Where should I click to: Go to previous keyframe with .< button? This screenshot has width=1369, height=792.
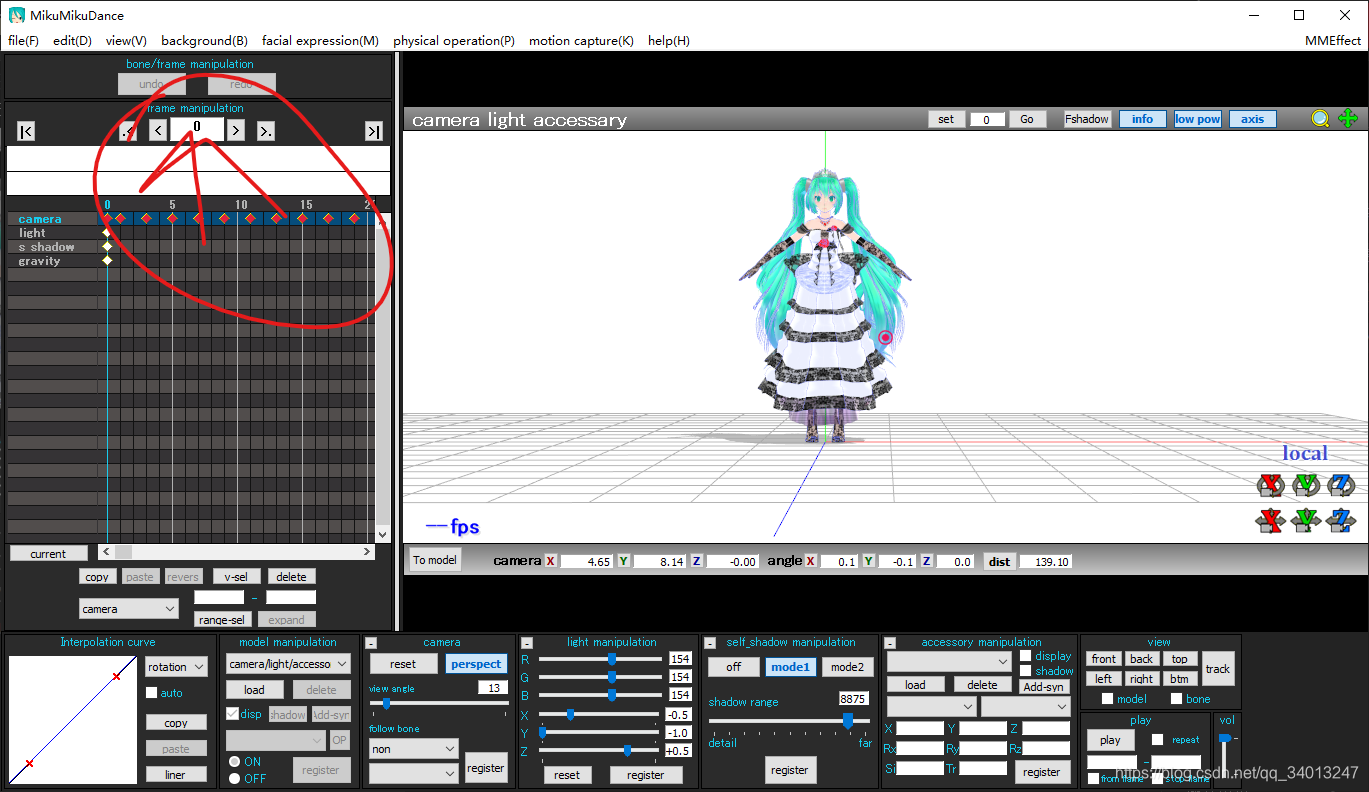pyautogui.click(x=128, y=131)
